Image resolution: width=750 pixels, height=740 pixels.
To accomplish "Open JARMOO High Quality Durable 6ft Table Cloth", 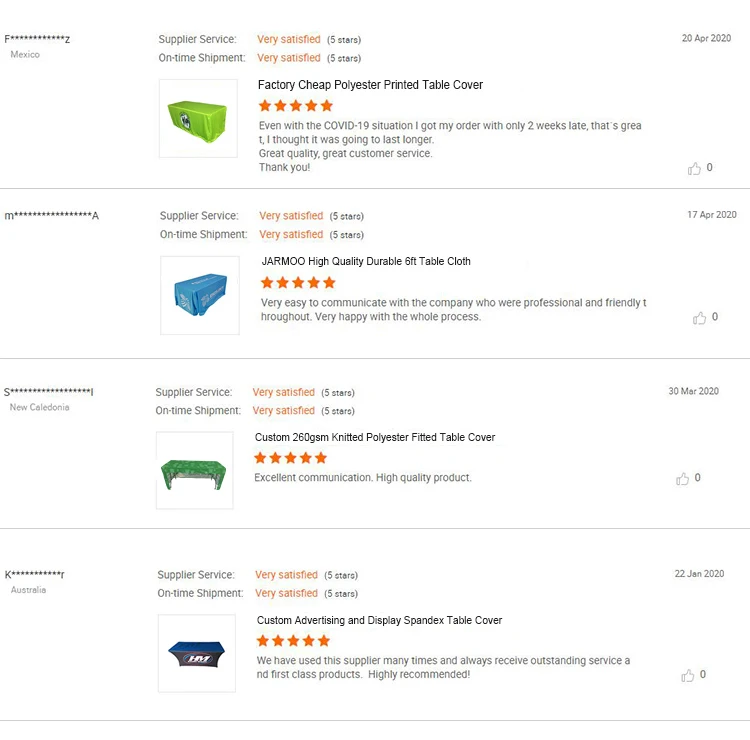I will pyautogui.click(x=366, y=261).
